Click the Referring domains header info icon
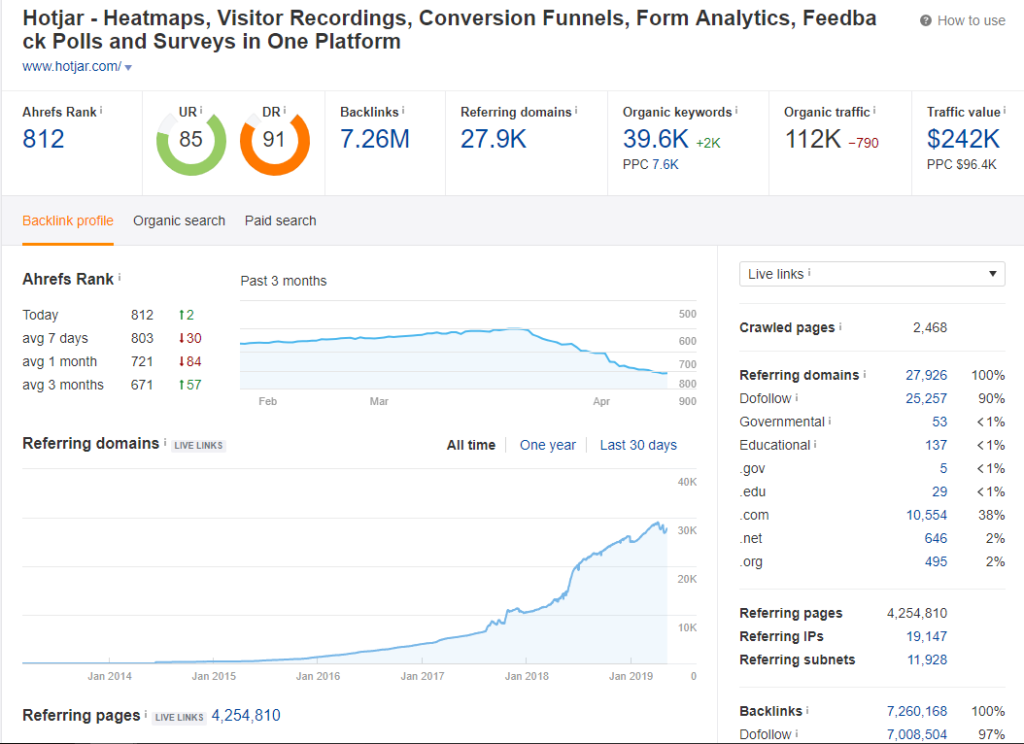The width and height of the screenshot is (1024, 744). pos(575,111)
